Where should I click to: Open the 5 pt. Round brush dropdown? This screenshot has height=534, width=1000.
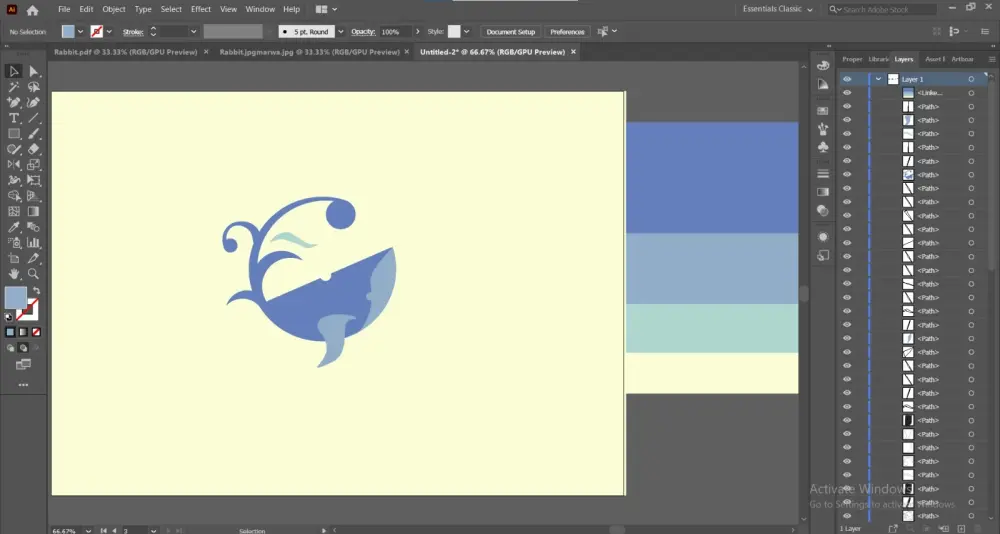pyautogui.click(x=340, y=32)
